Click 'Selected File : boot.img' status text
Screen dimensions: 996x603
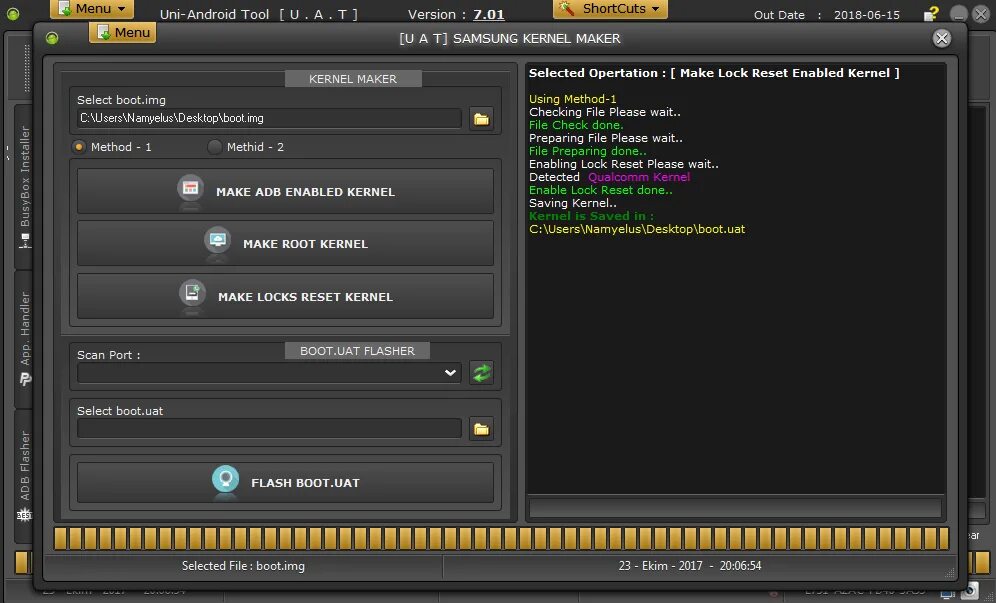pos(243,566)
